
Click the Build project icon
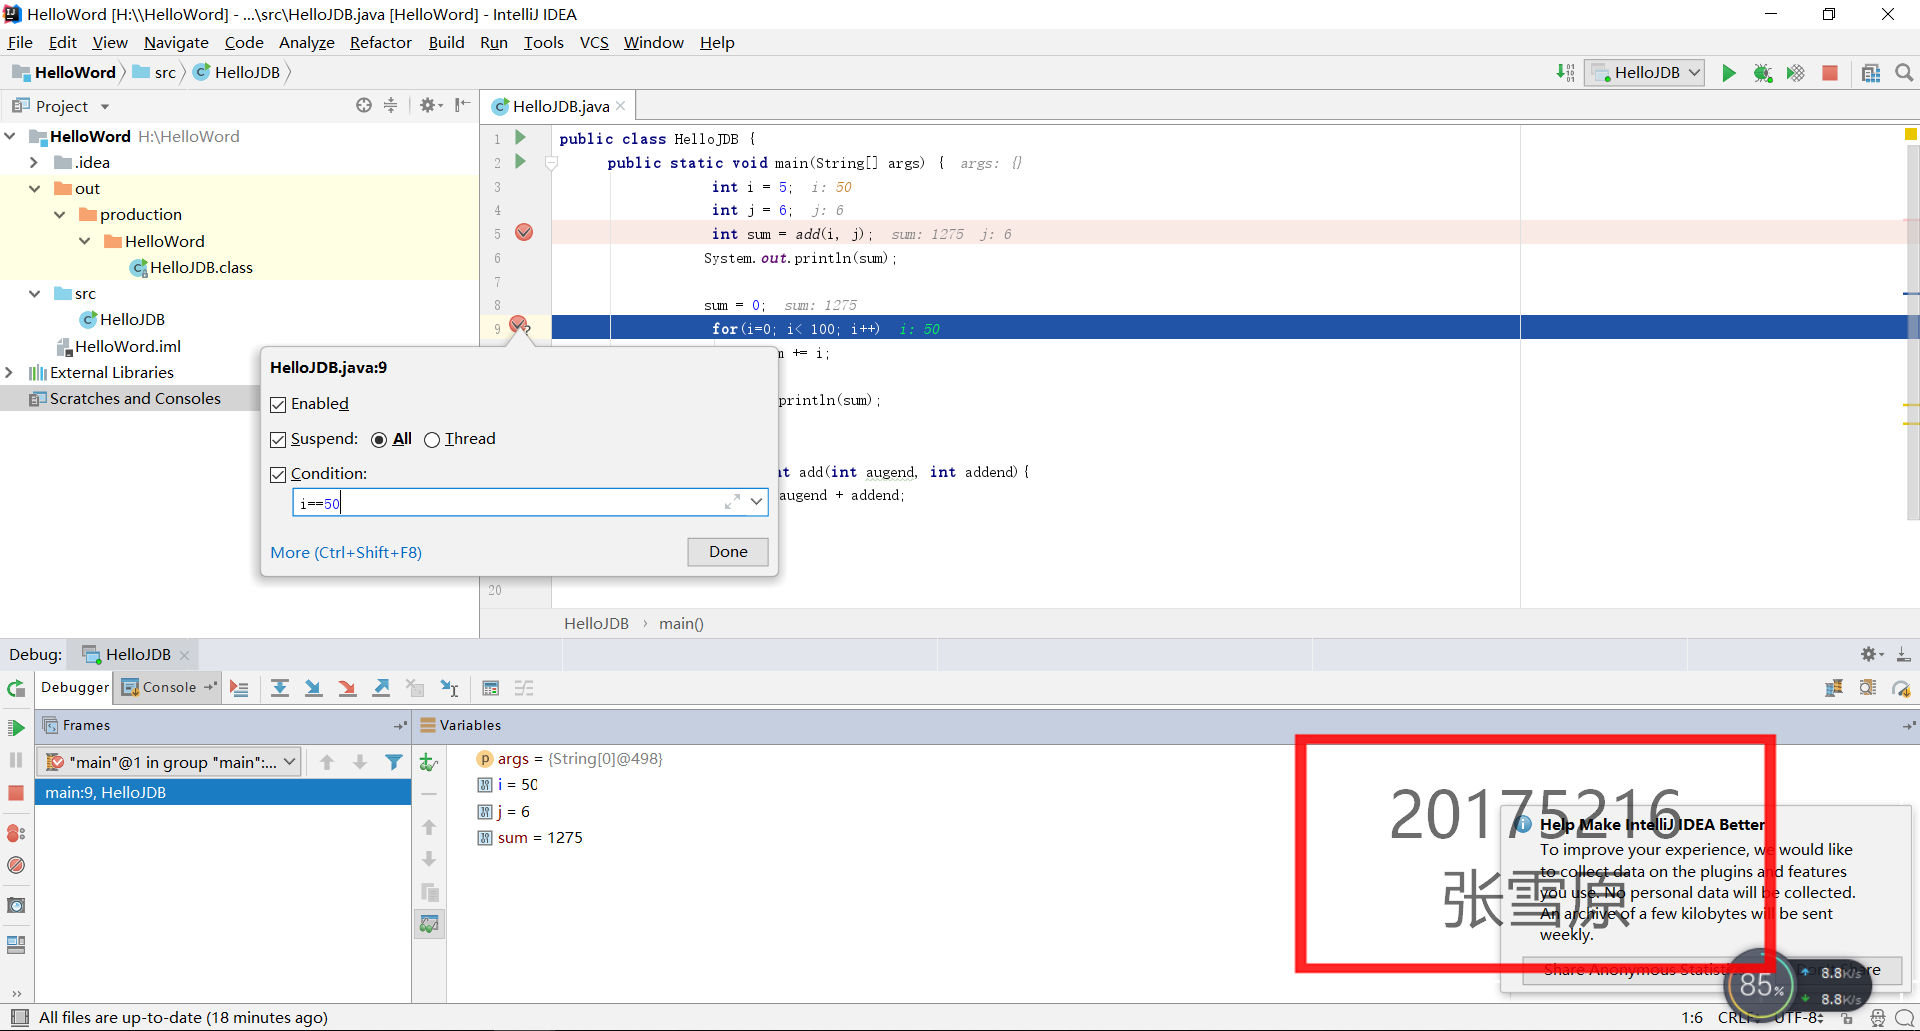pyautogui.click(x=1566, y=73)
